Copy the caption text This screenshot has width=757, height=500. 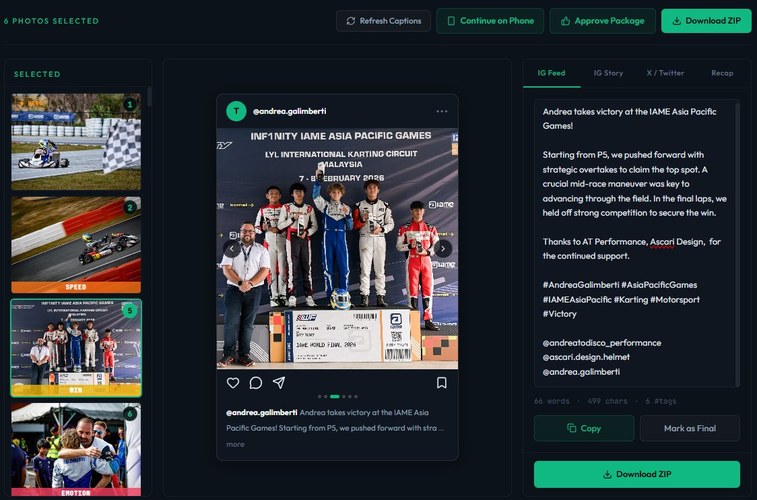point(584,428)
